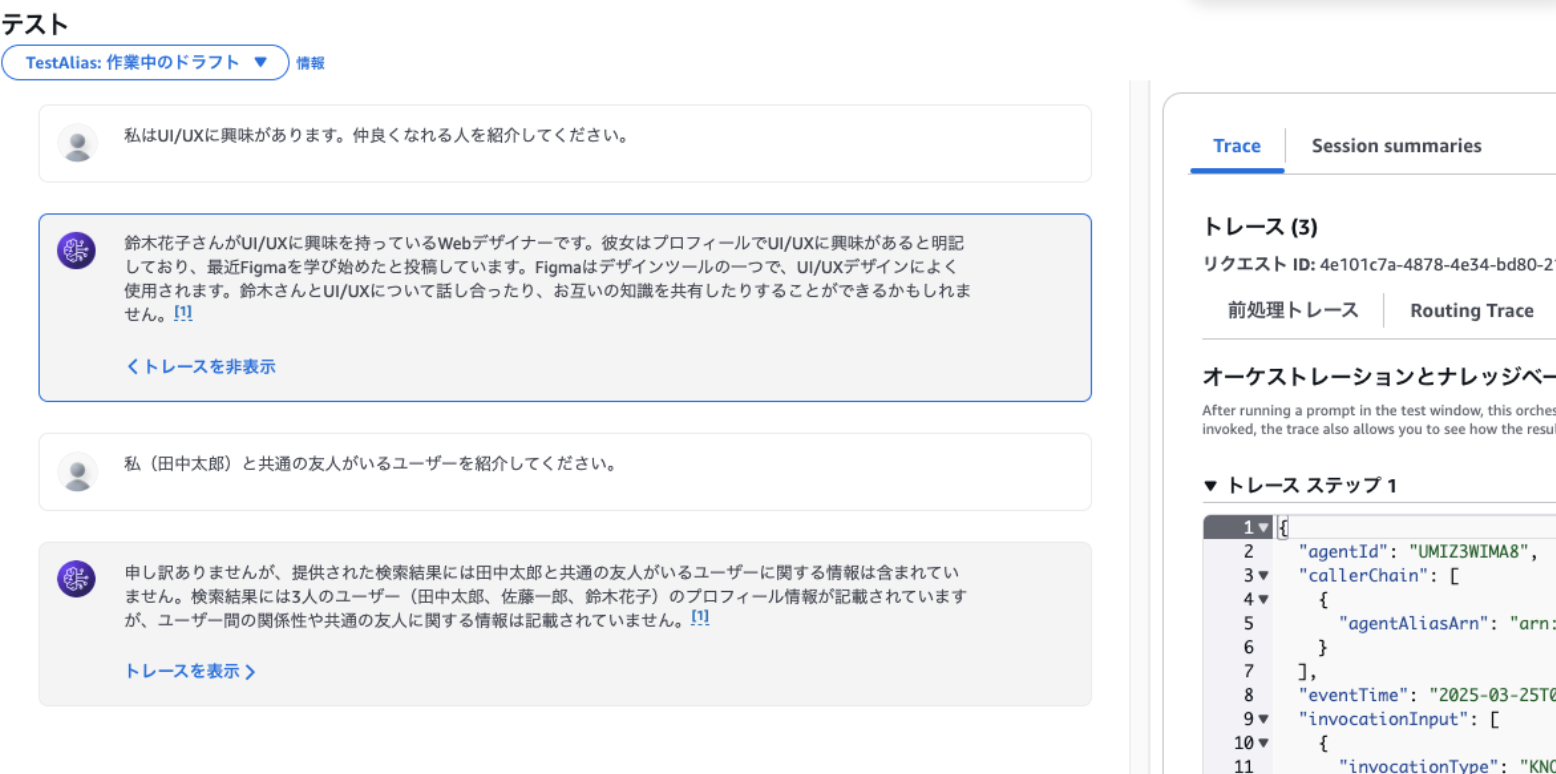Image resolution: width=1556 pixels, height=774 pixels.
Task: Select the 前処理トレース tab
Action: (x=1293, y=310)
